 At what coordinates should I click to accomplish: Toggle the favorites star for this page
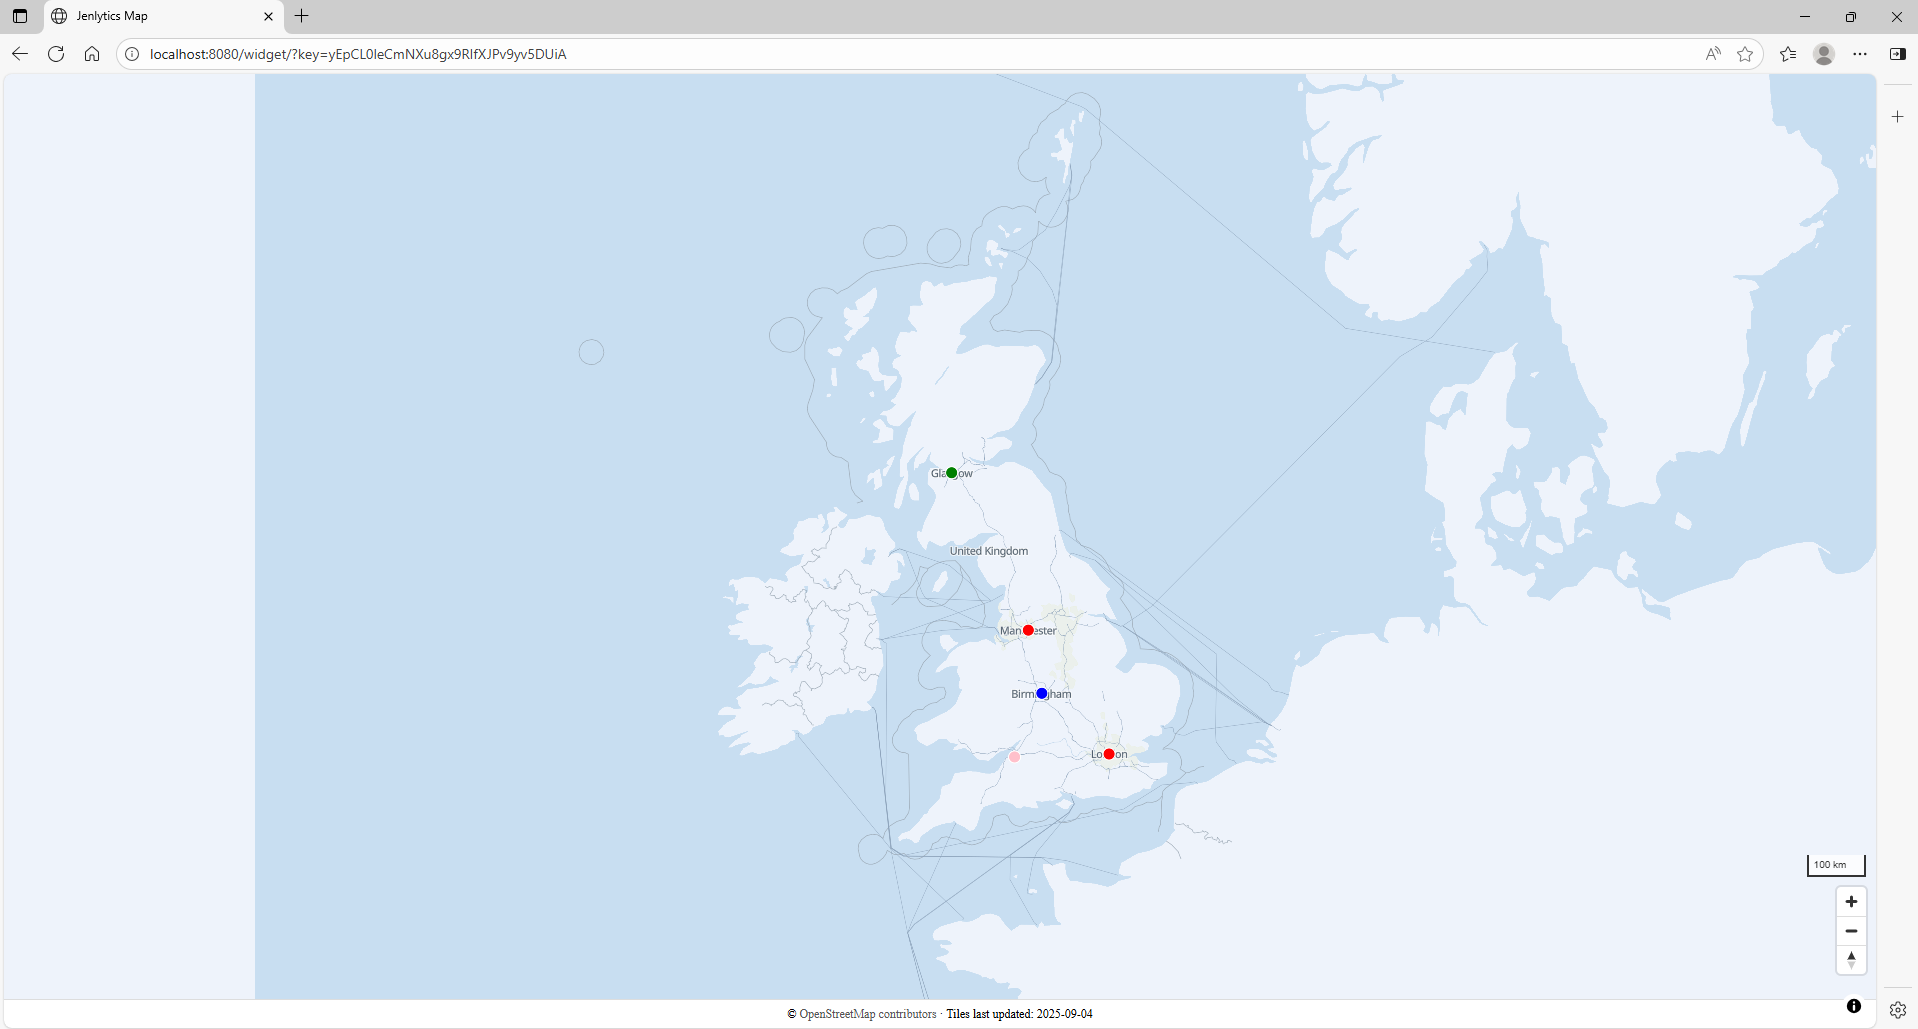[x=1746, y=54]
